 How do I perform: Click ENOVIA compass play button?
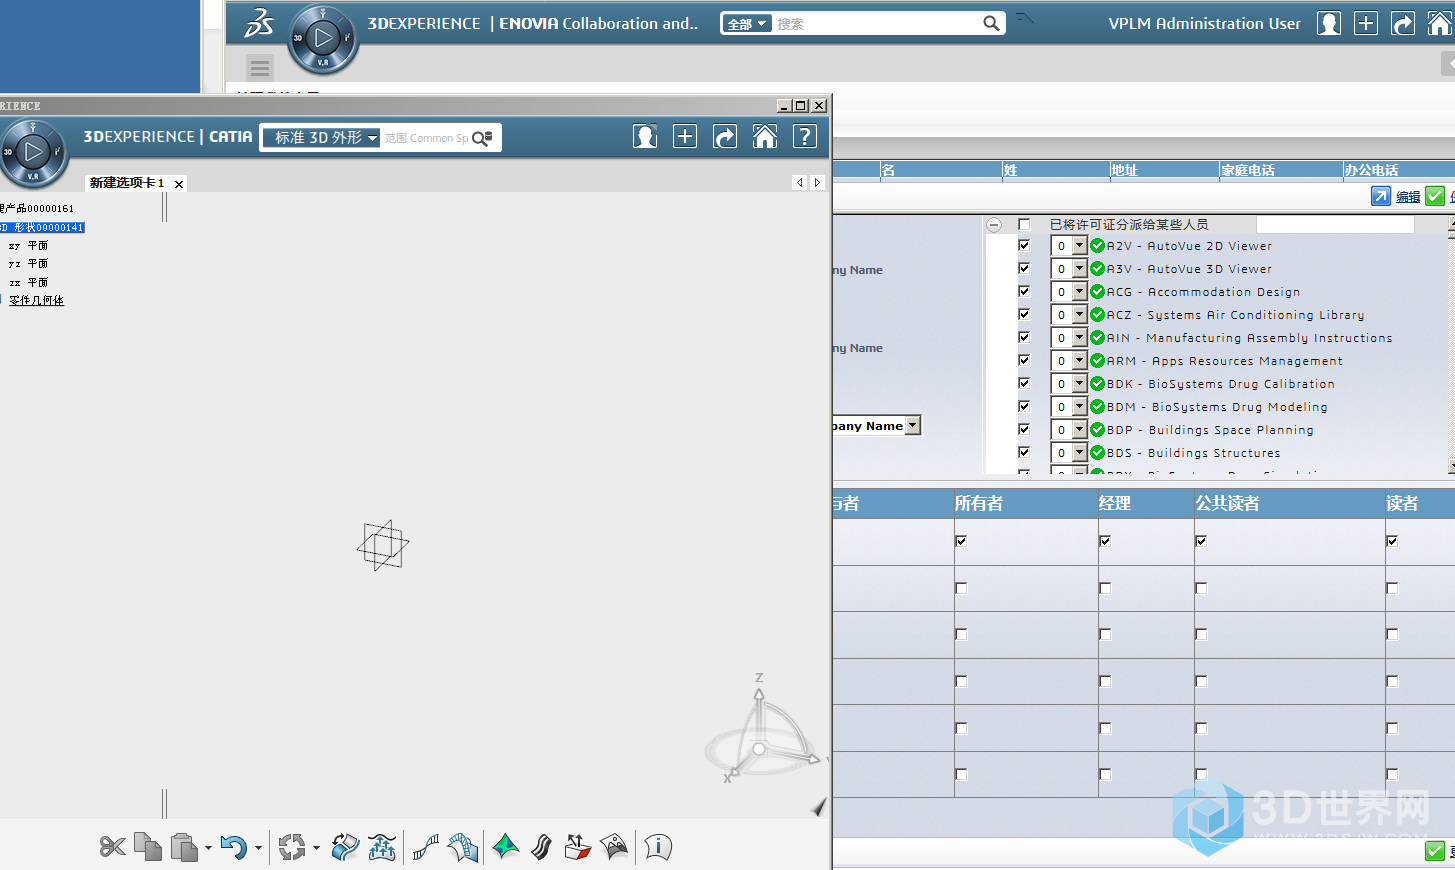click(x=322, y=39)
